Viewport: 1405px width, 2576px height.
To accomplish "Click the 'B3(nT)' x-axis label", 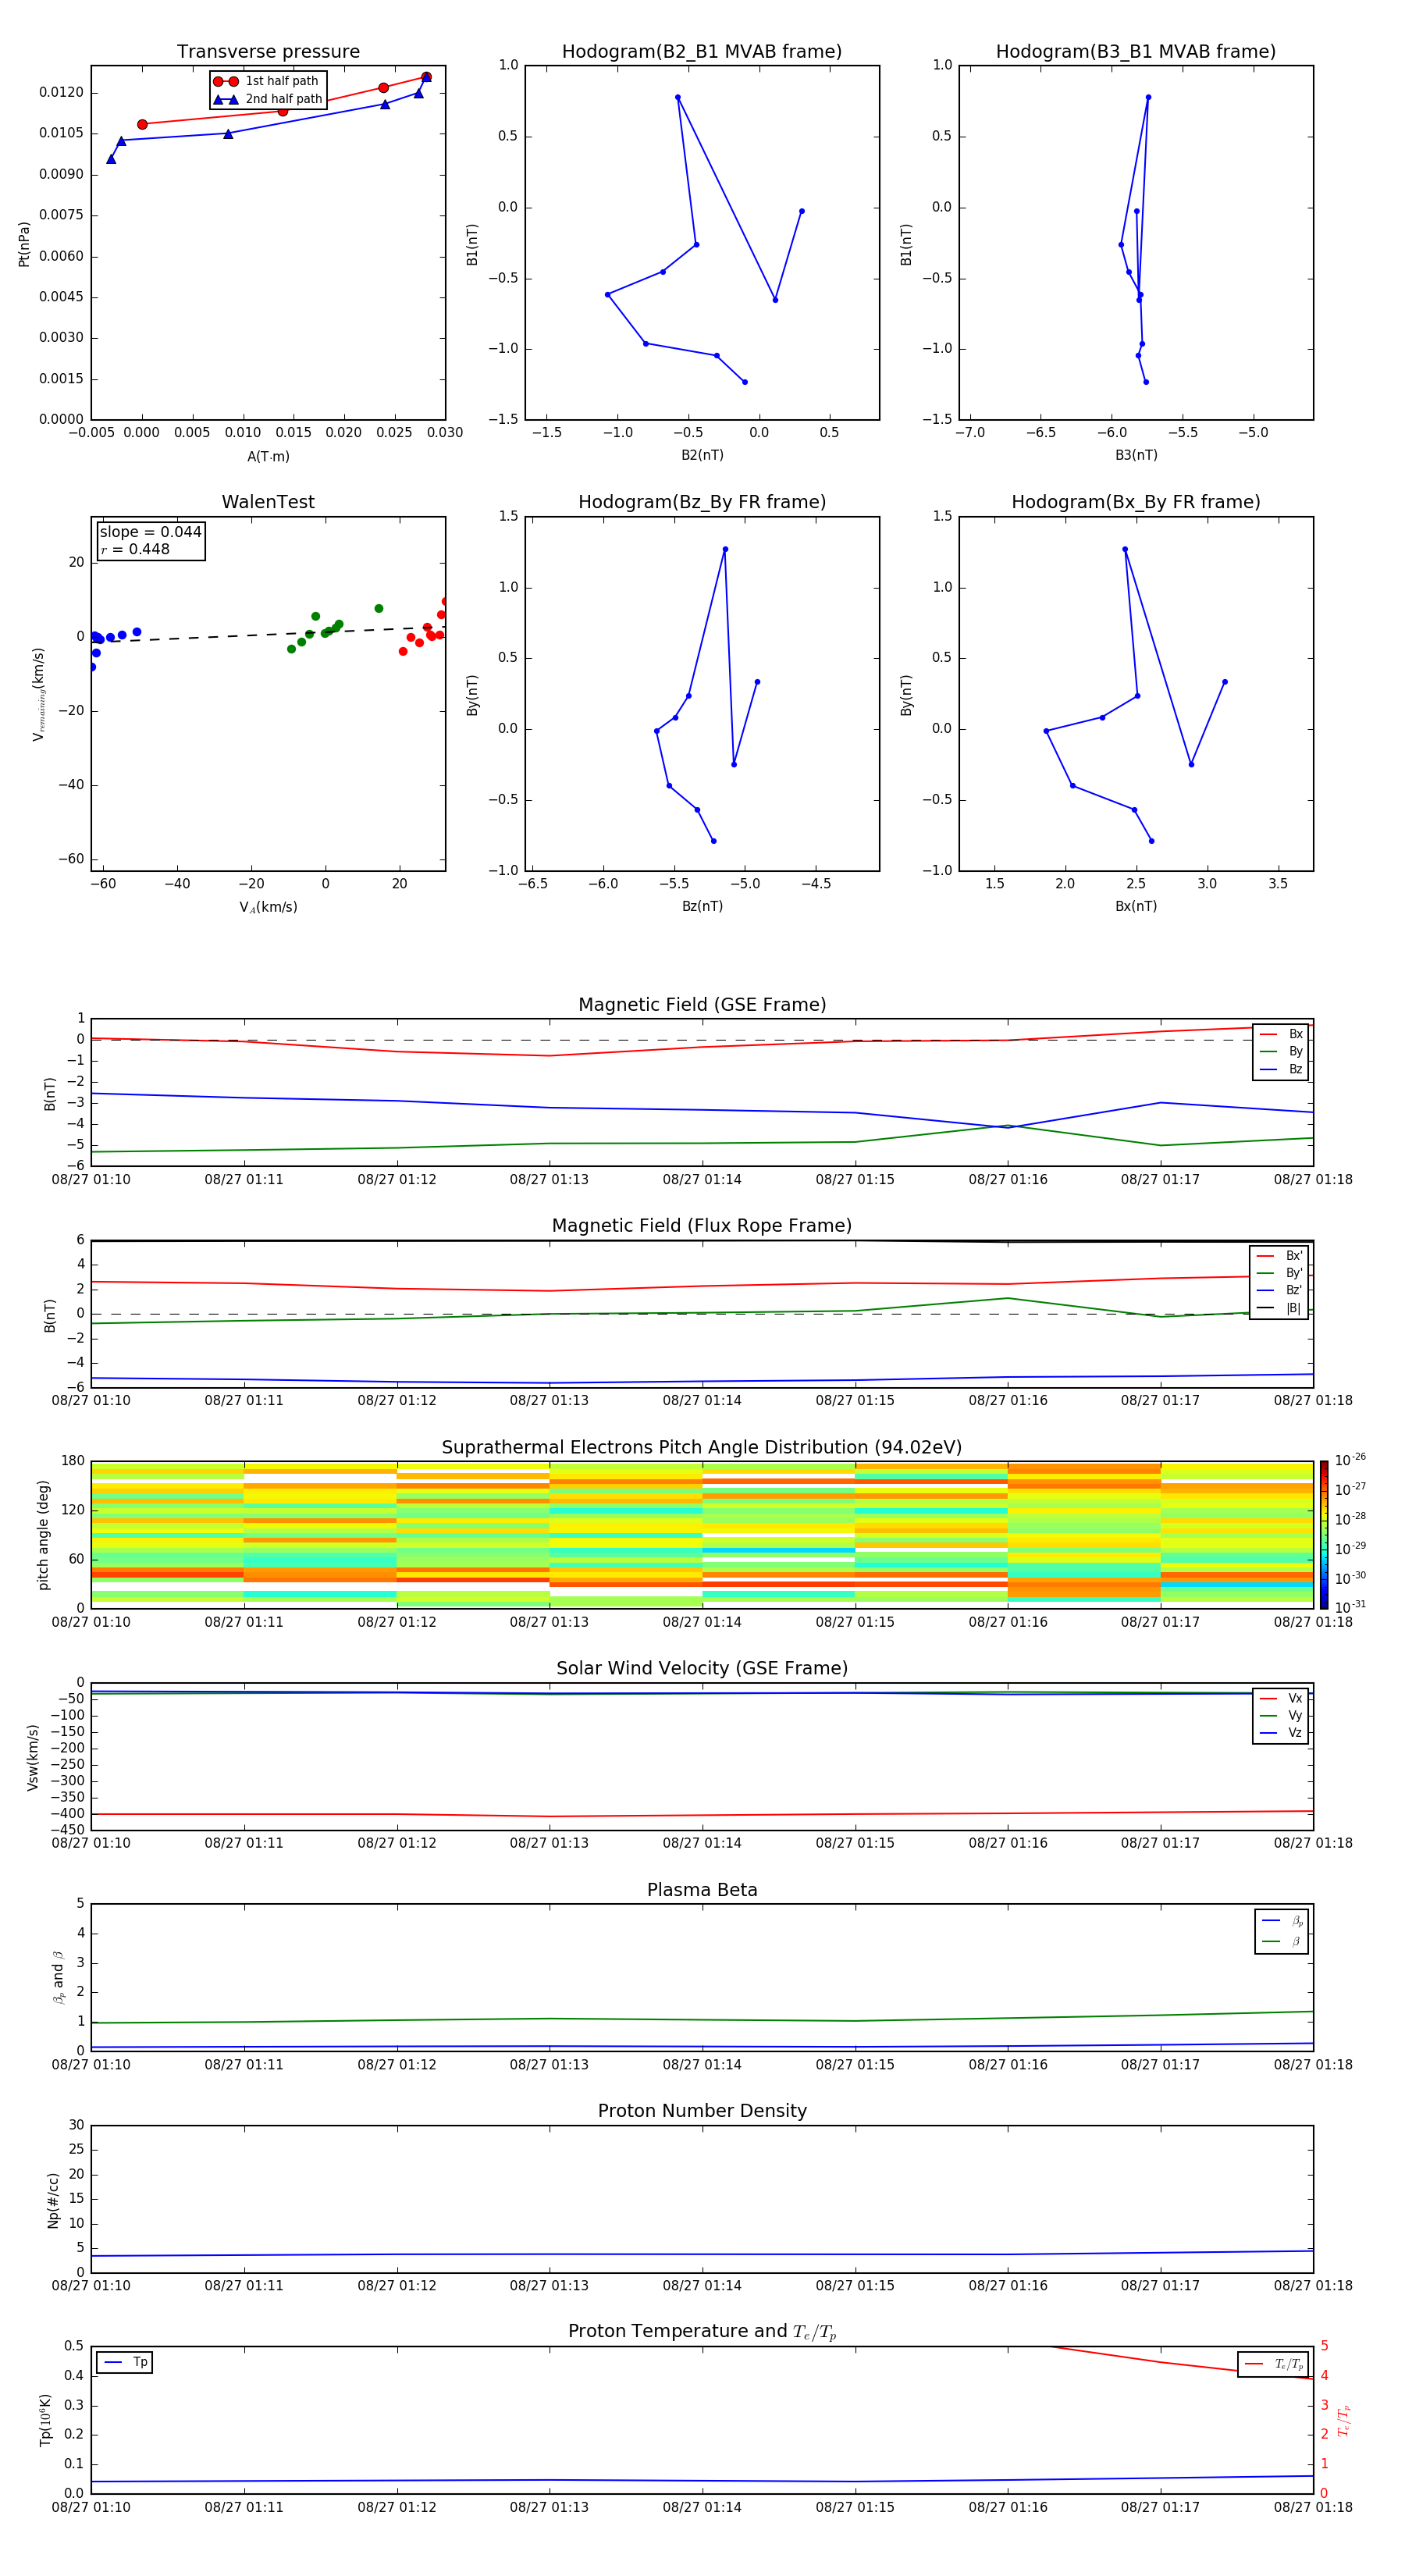I will (1136, 455).
